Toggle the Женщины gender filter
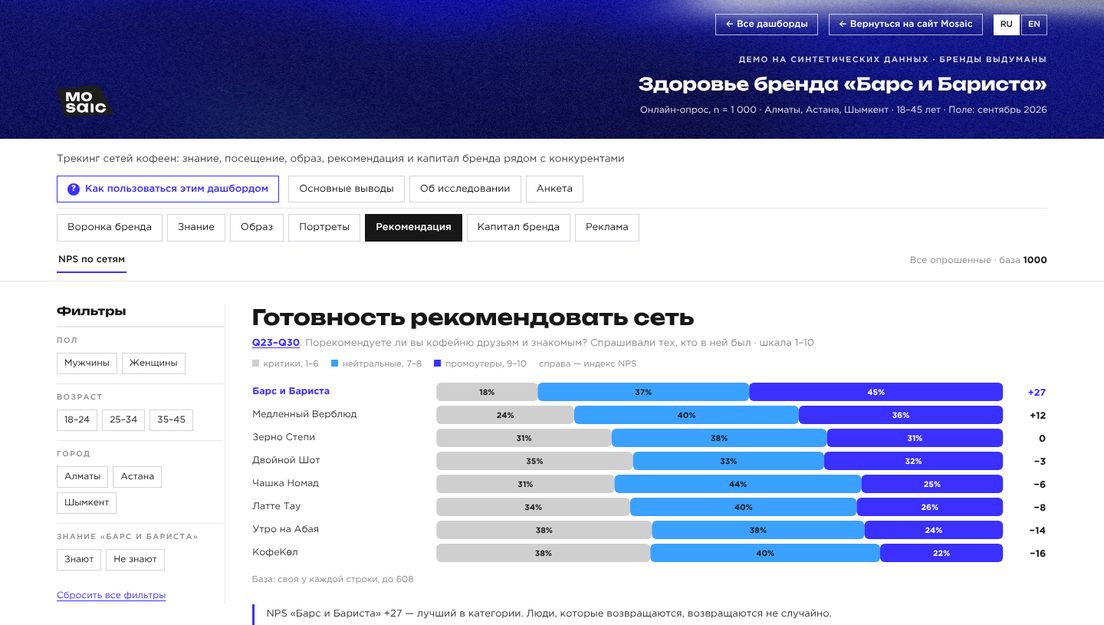The image size is (1104, 625). (153, 363)
